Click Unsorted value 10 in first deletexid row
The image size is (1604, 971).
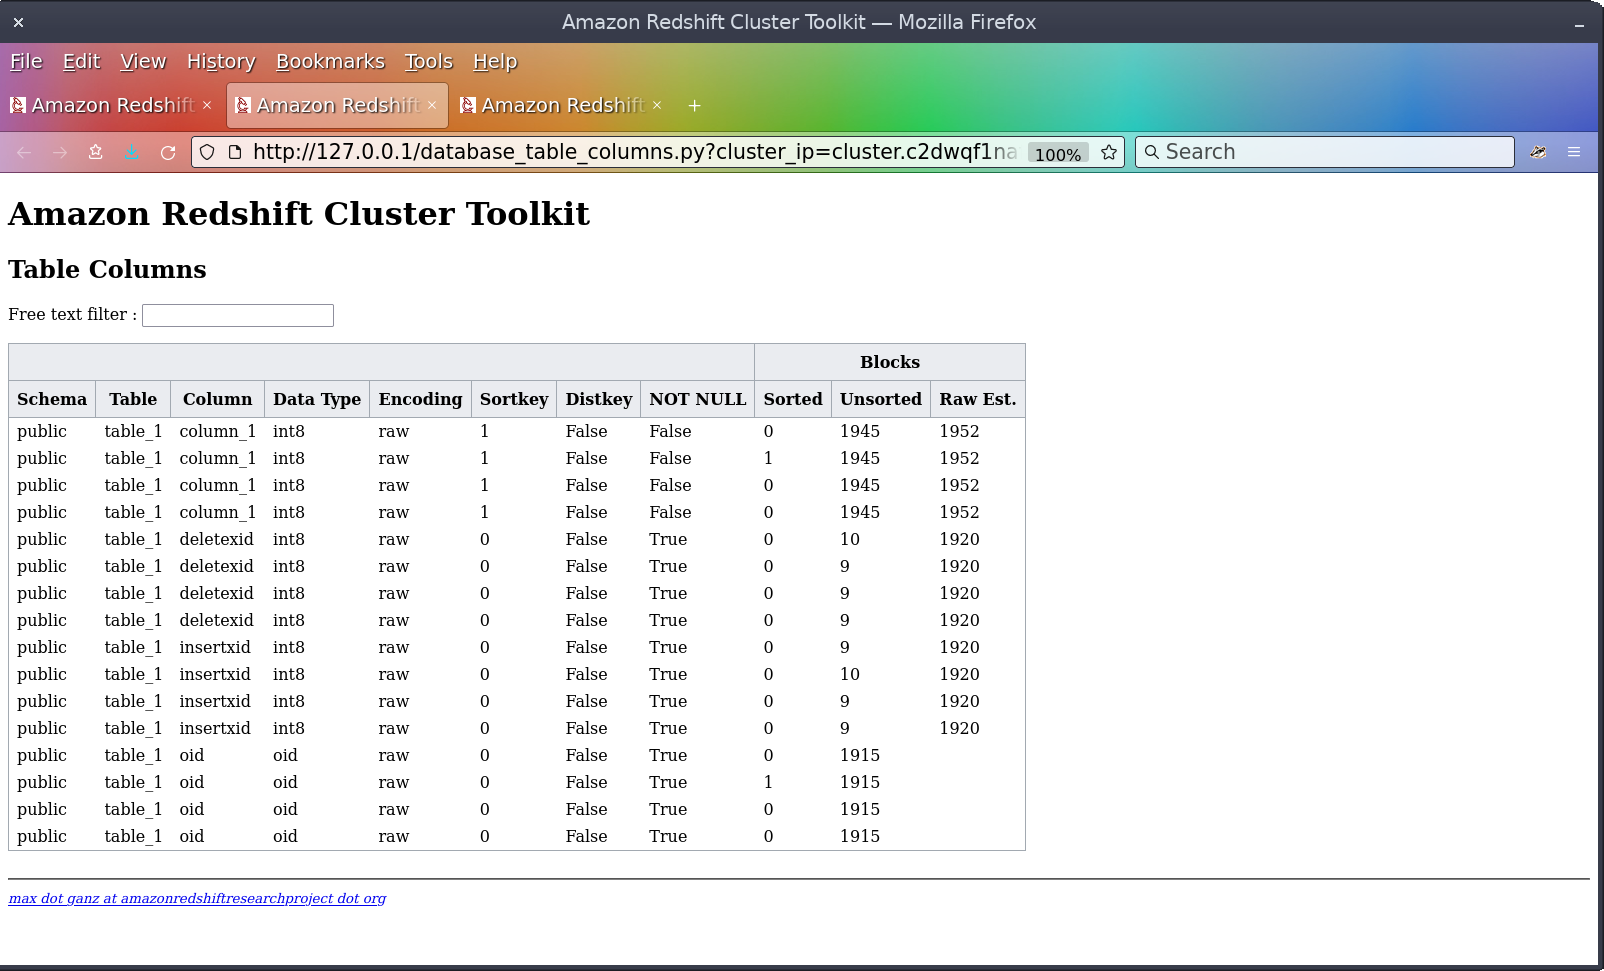[850, 539]
